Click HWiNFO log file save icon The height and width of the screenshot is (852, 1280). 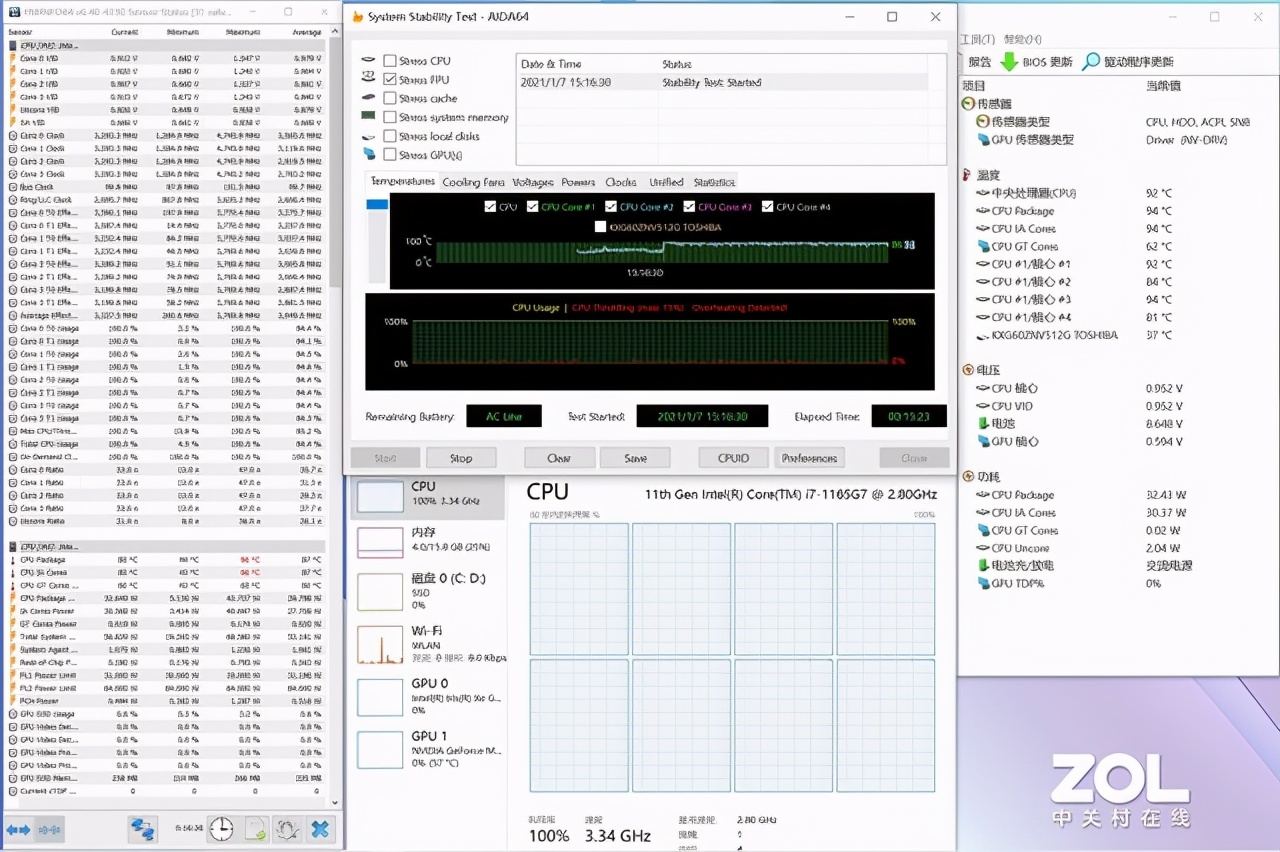pos(256,829)
